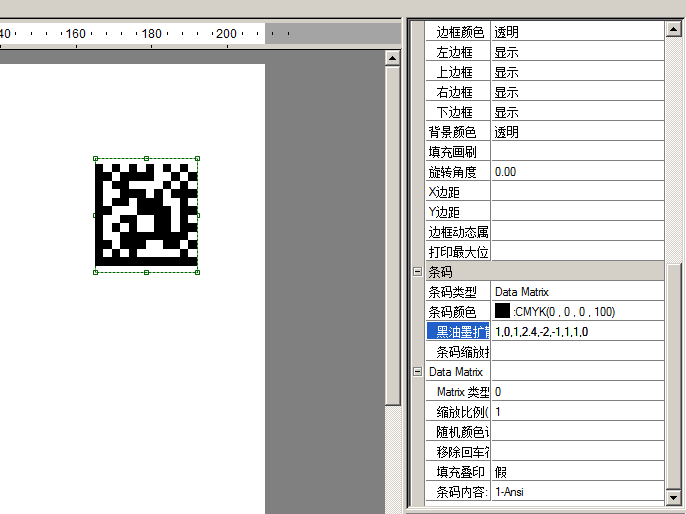Screen dimensions: 686x514
Task: Click the empty 填充画刷 value cell
Action: (x=578, y=152)
